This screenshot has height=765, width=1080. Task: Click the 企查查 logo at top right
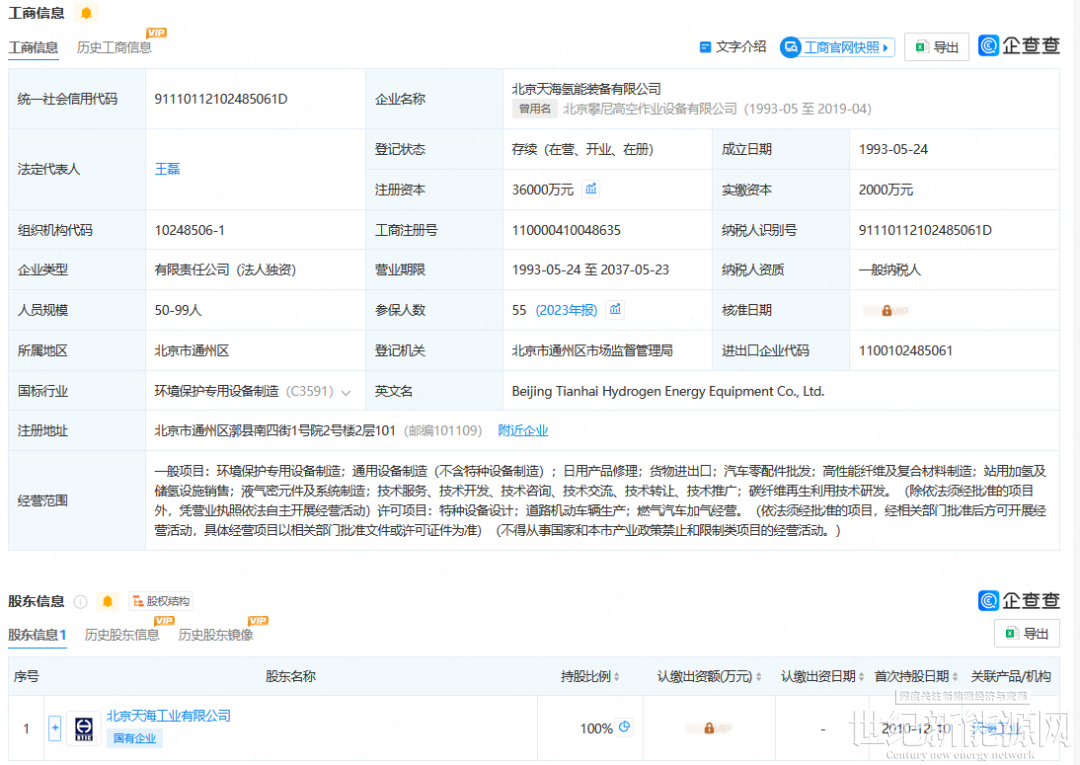pyautogui.click(x=1019, y=45)
